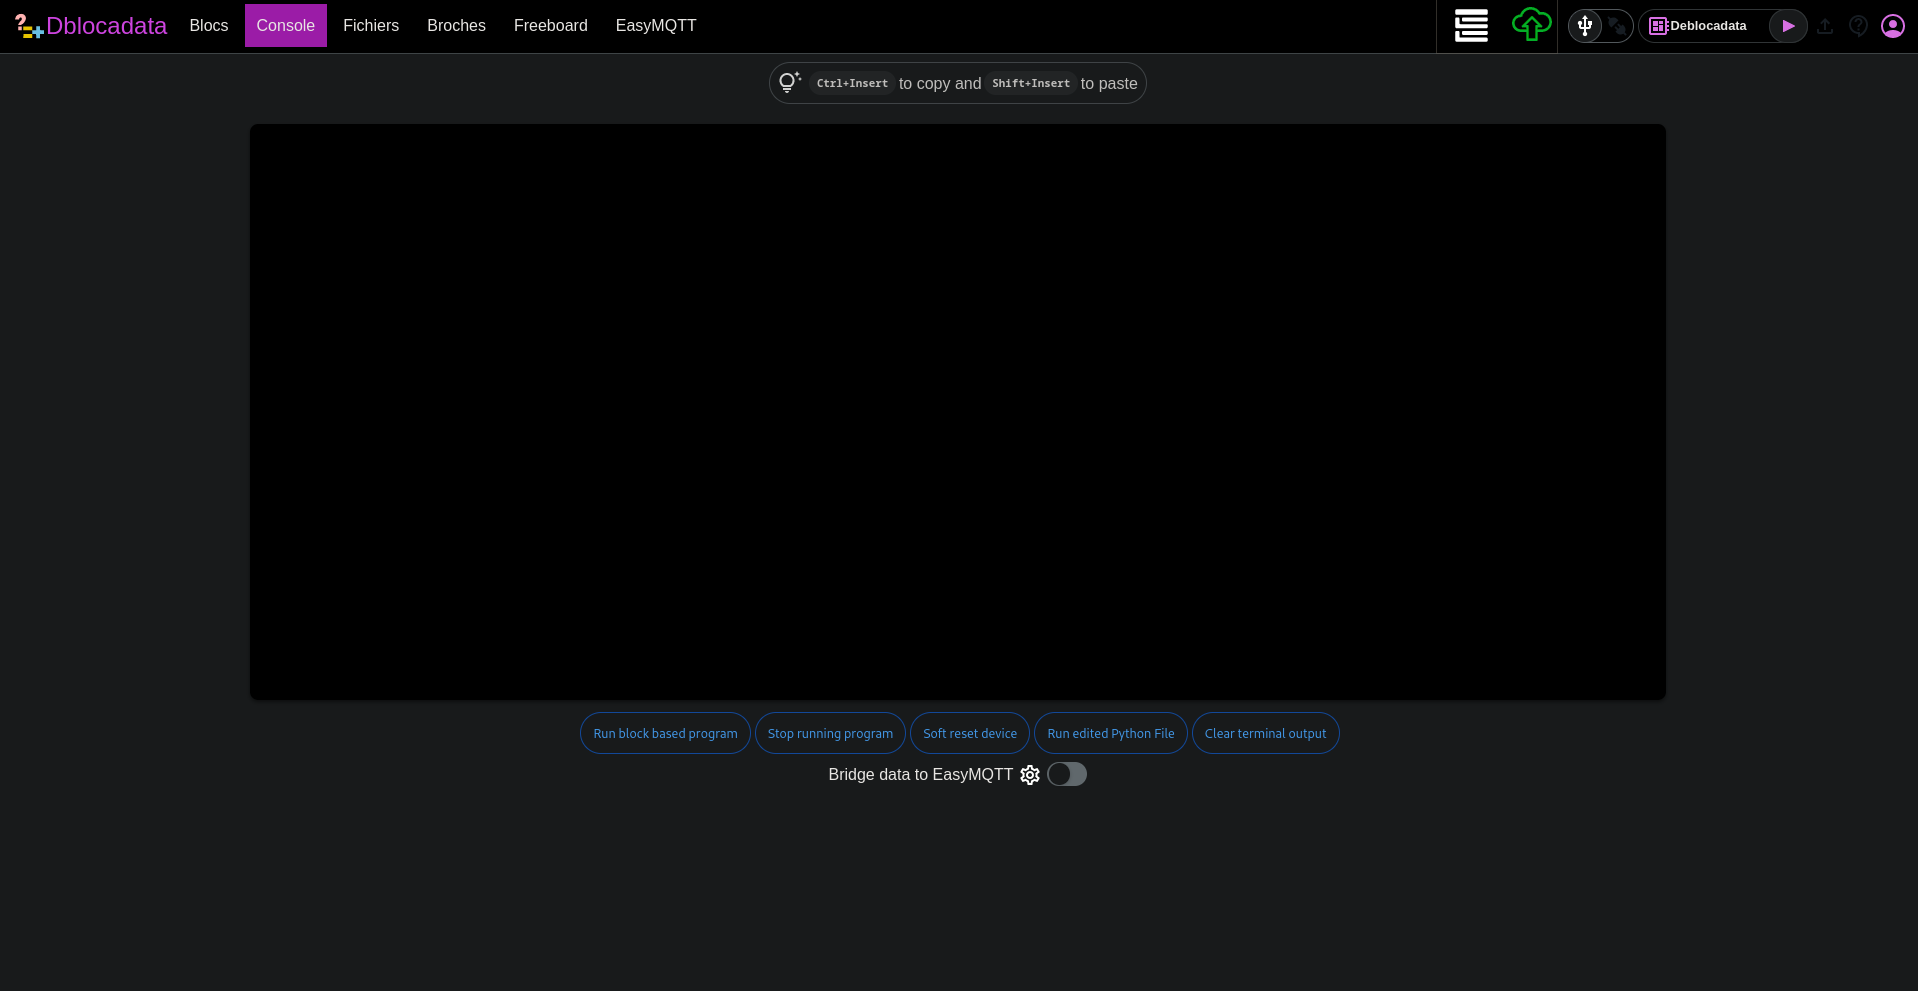Open the Deblocadata device selector

(x=1706, y=26)
